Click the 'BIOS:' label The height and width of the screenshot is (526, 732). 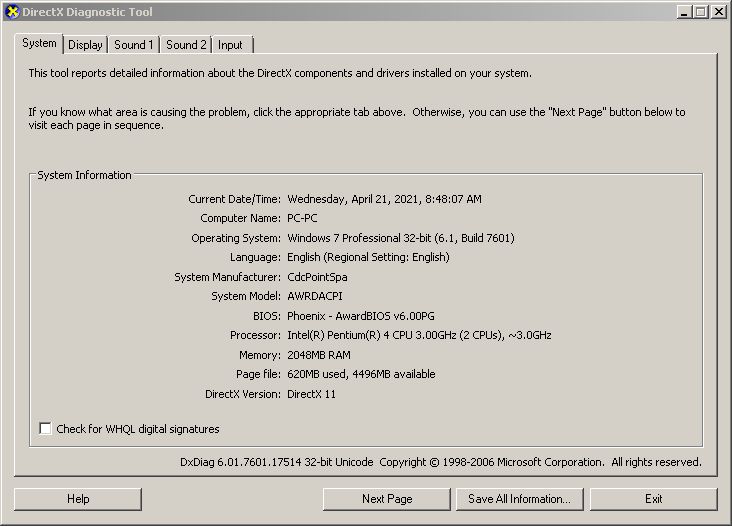(x=267, y=316)
